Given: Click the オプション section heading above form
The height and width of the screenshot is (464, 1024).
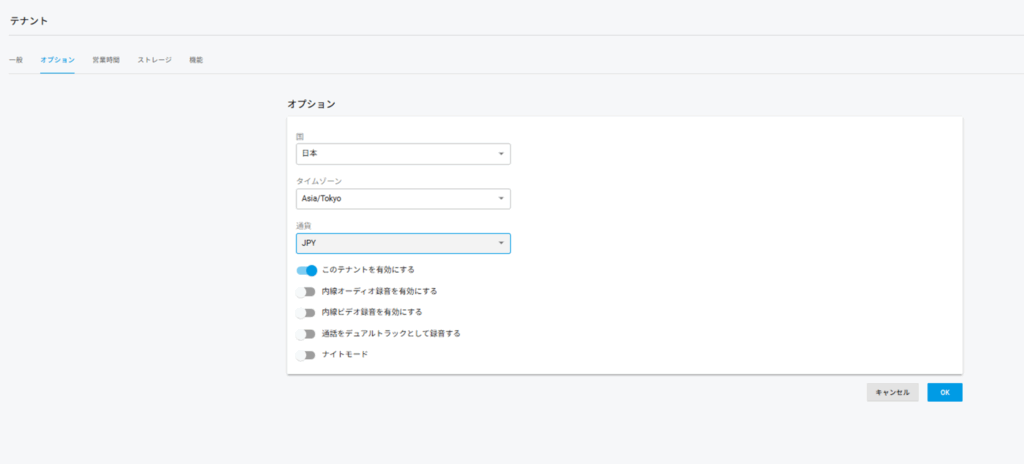Looking at the screenshot, I should coord(311,104).
